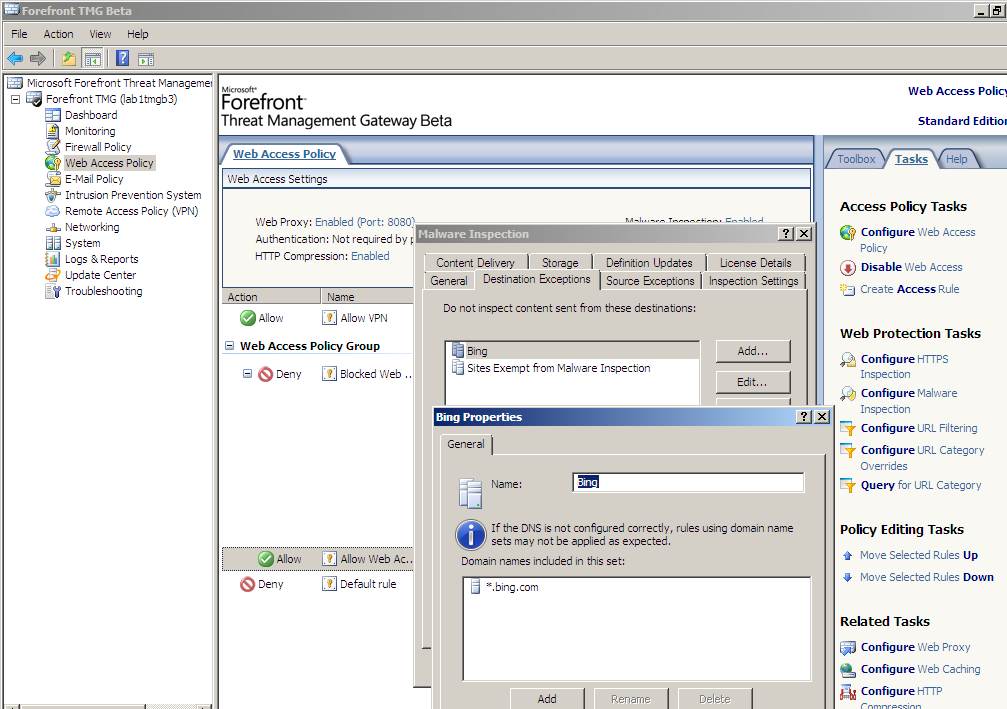1007x709 pixels.
Task: Click Configure Web Proxy link
Action: [x=915, y=647]
